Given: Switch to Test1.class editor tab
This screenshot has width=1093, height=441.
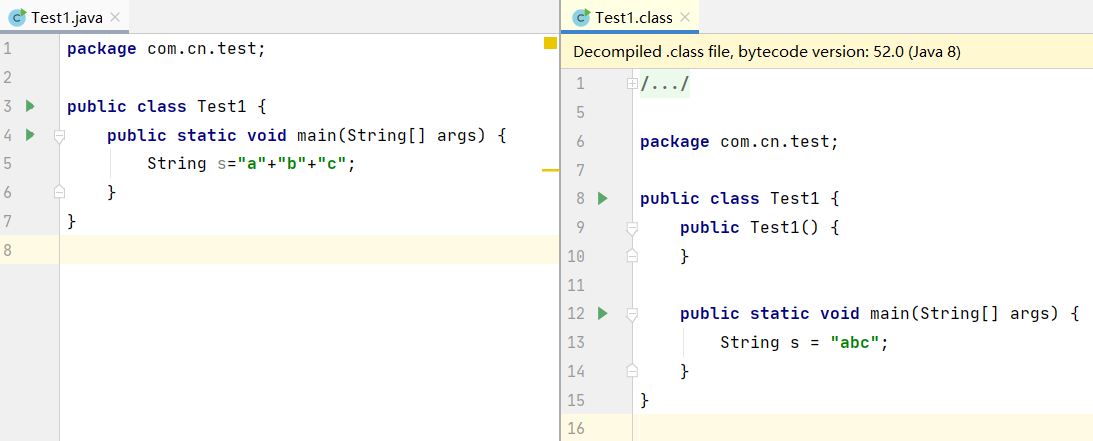Looking at the screenshot, I should [x=630, y=17].
